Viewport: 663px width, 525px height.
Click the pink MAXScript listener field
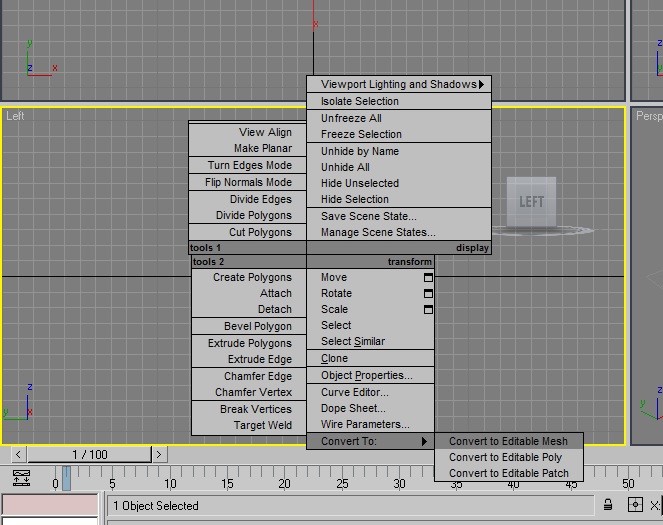click(50, 505)
